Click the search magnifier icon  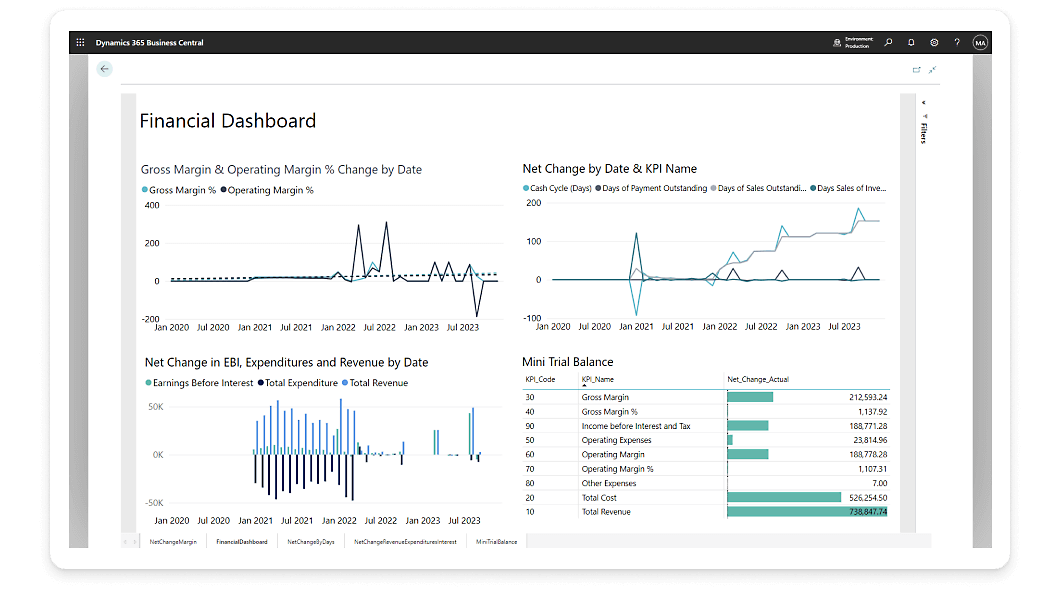coord(889,43)
